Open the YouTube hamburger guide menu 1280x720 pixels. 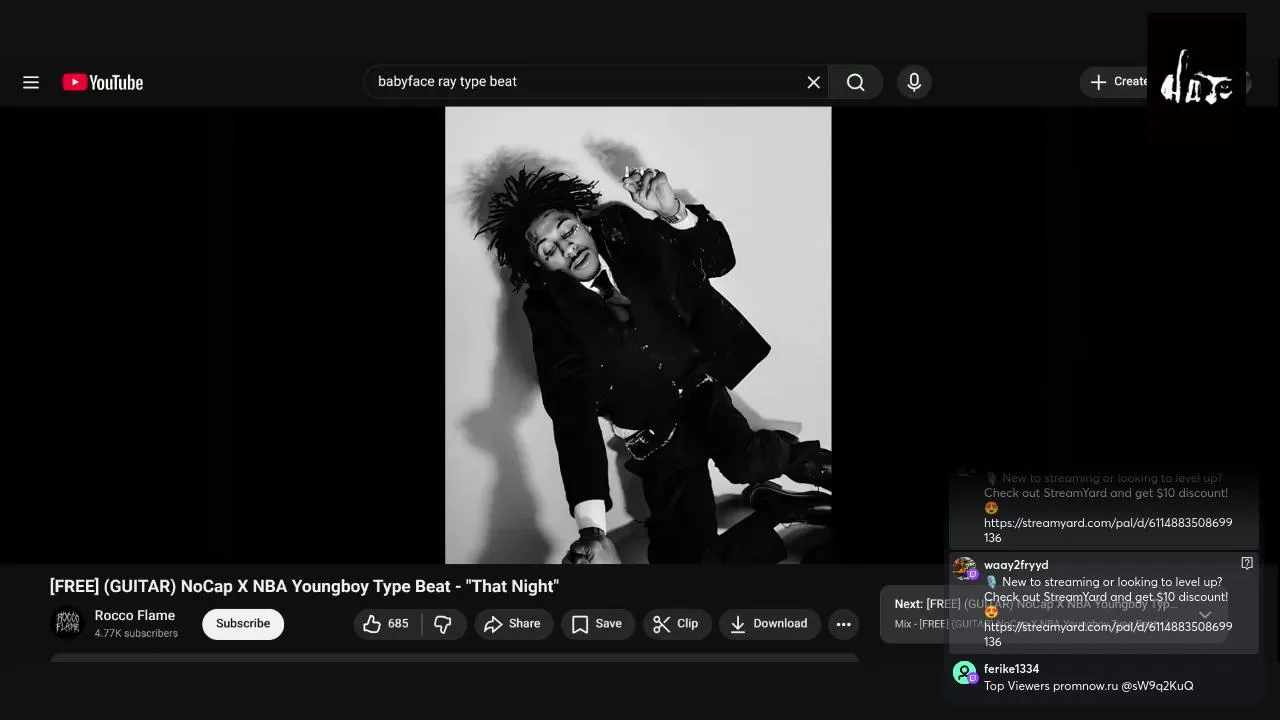[x=31, y=82]
